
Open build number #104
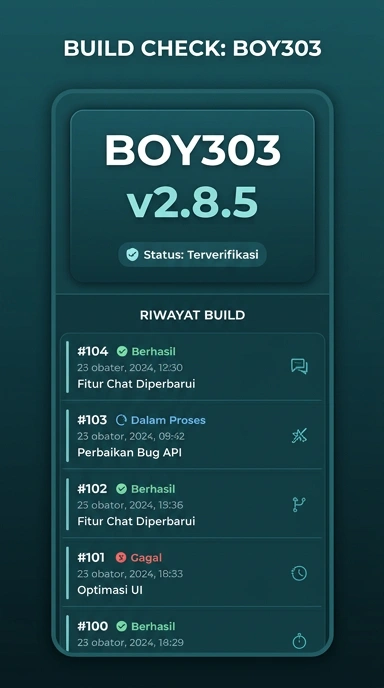tap(93, 351)
